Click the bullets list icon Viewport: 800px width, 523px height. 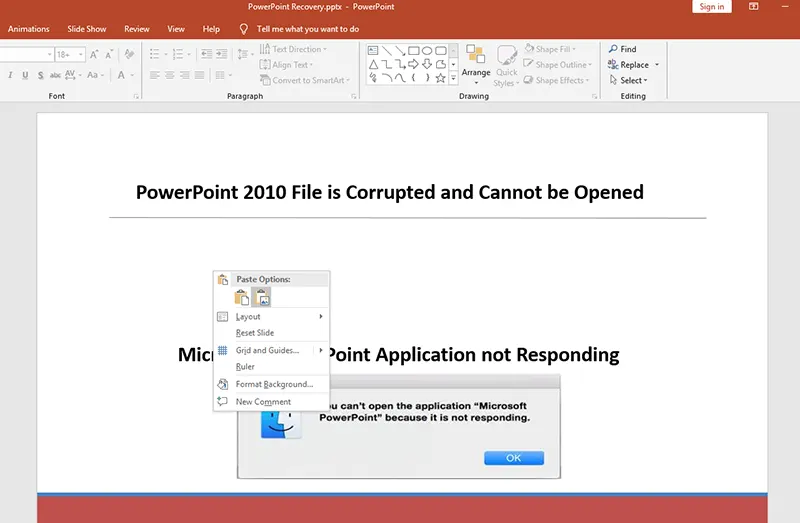click(155, 54)
